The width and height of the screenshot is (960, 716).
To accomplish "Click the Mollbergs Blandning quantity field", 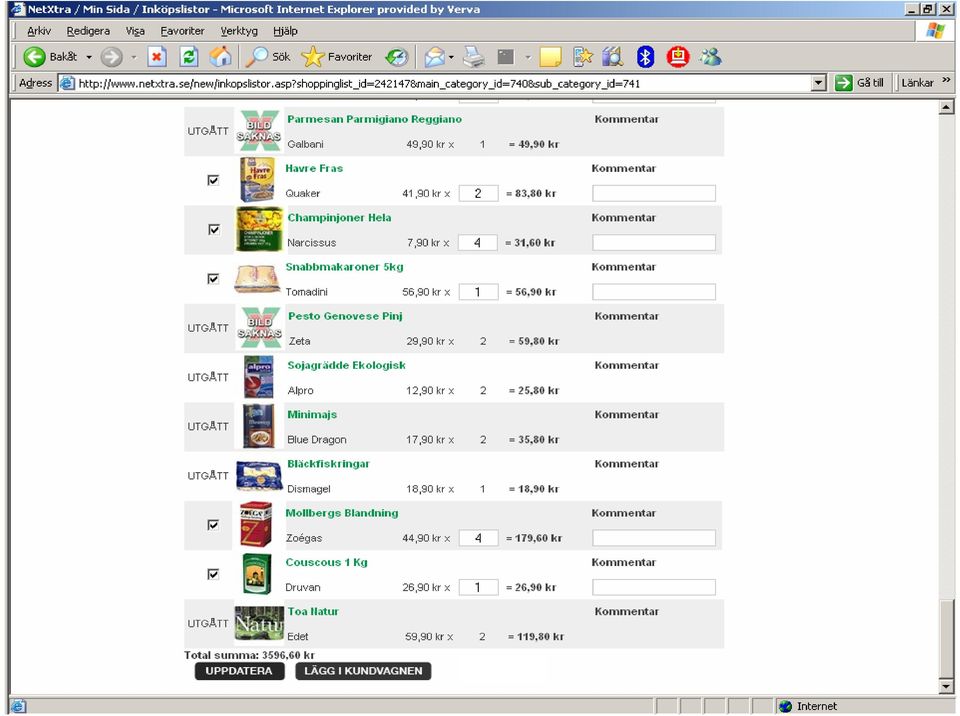I will click(478, 538).
